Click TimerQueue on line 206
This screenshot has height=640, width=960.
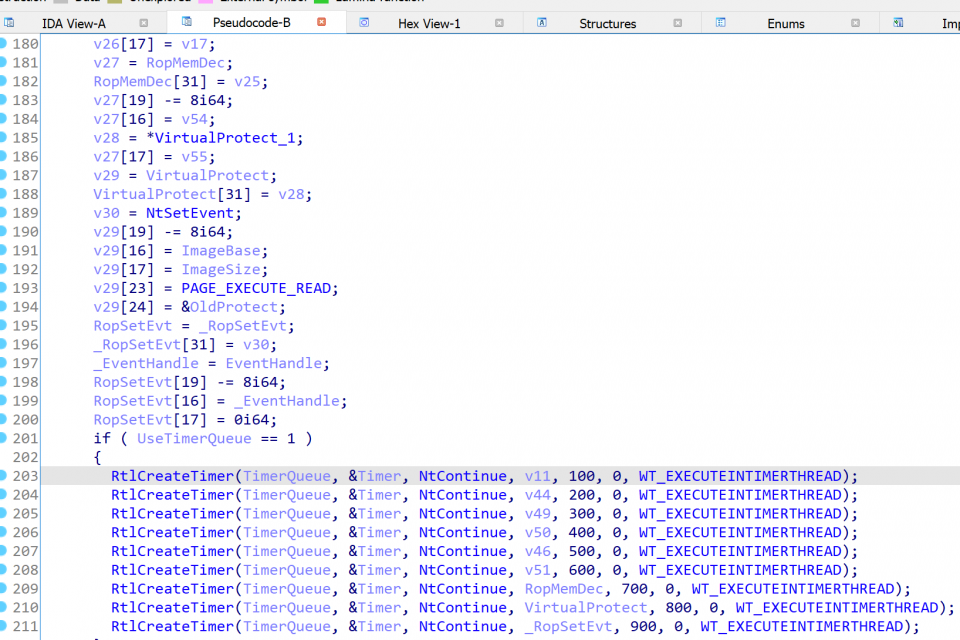click(x=287, y=533)
